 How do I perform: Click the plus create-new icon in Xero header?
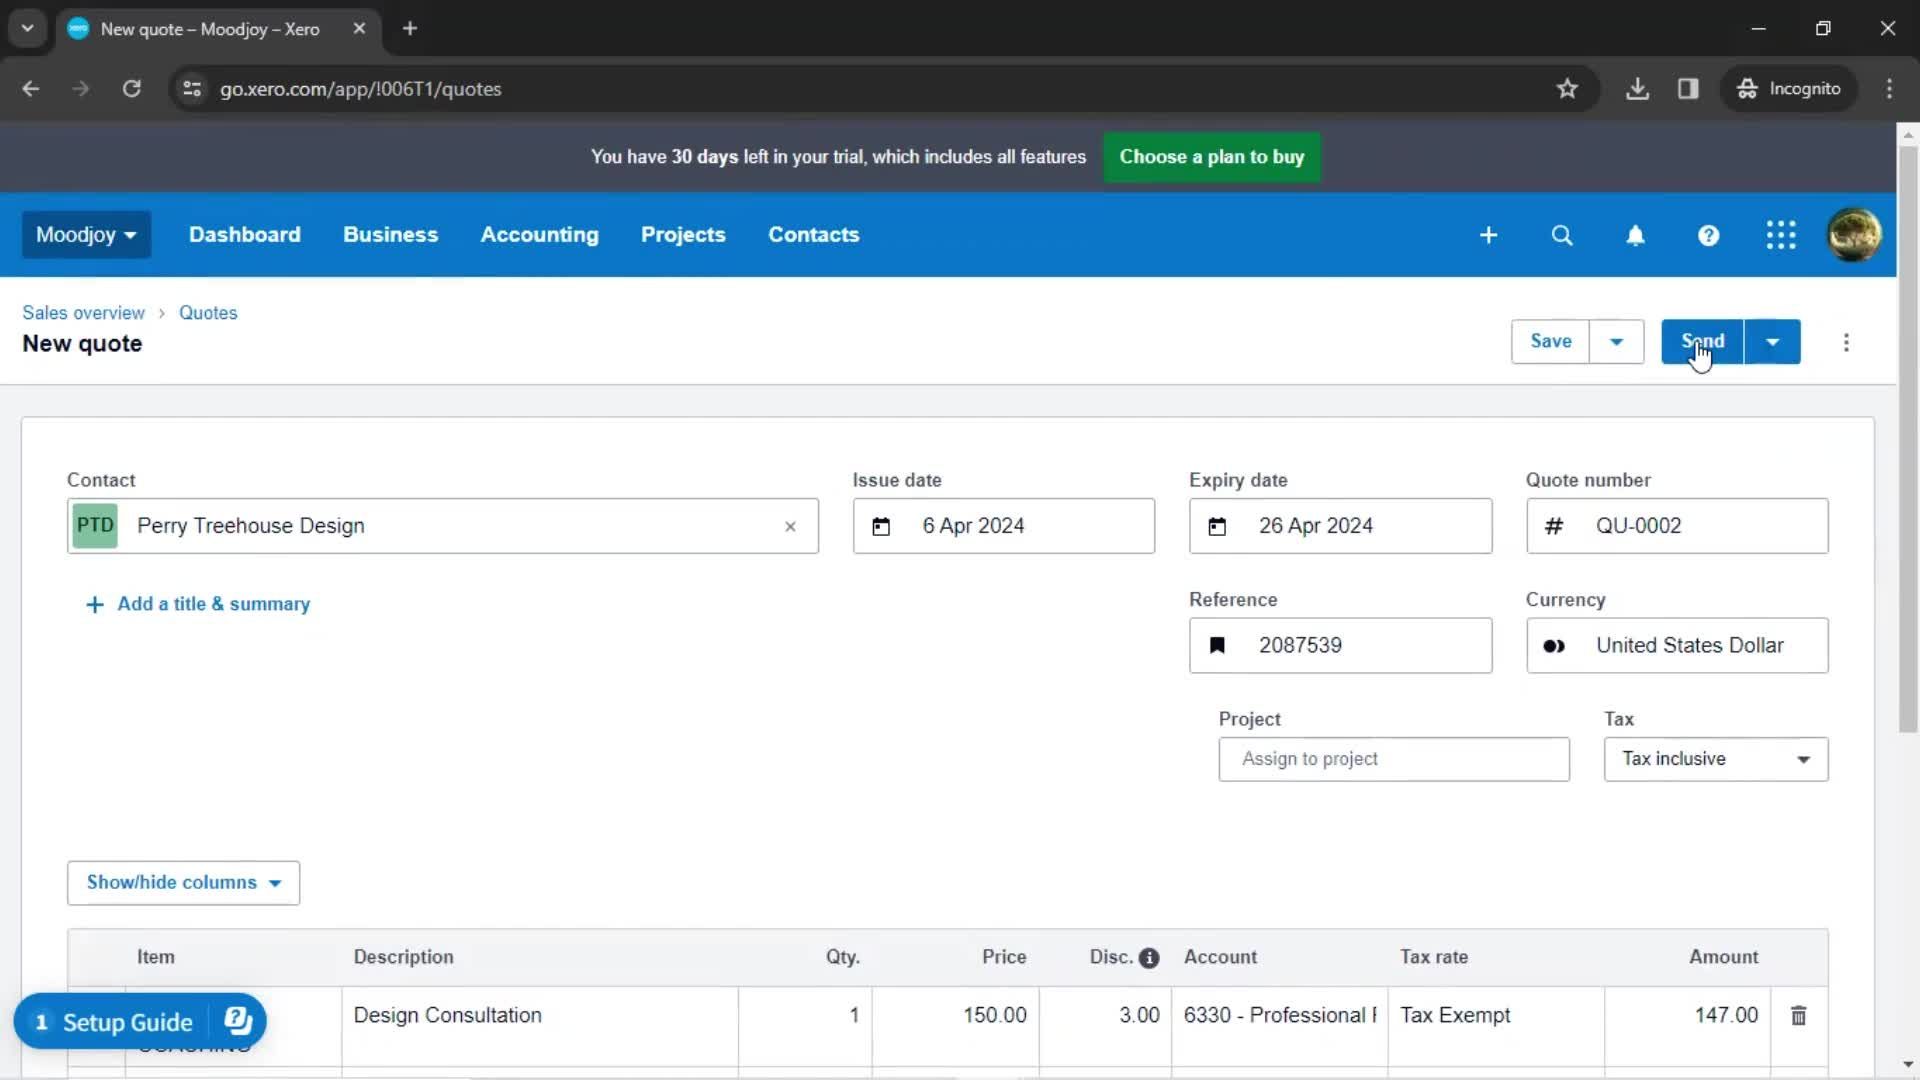1488,235
